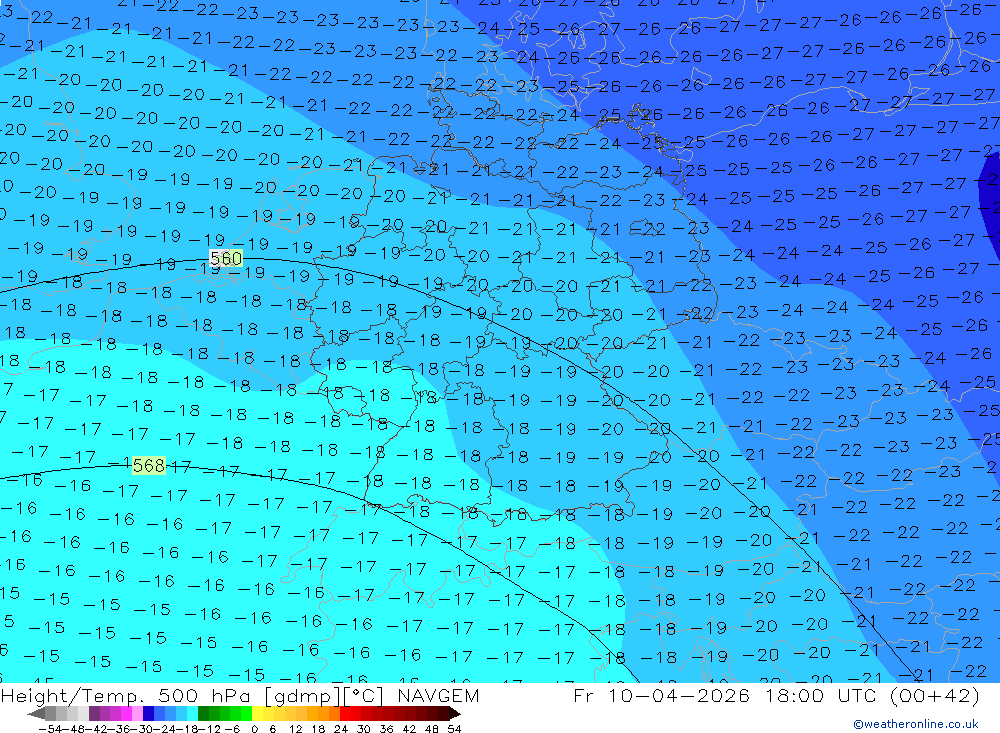Click the '18:00 UTC' valid time
Image resolution: width=1000 pixels, height=733 pixels.
point(823,695)
